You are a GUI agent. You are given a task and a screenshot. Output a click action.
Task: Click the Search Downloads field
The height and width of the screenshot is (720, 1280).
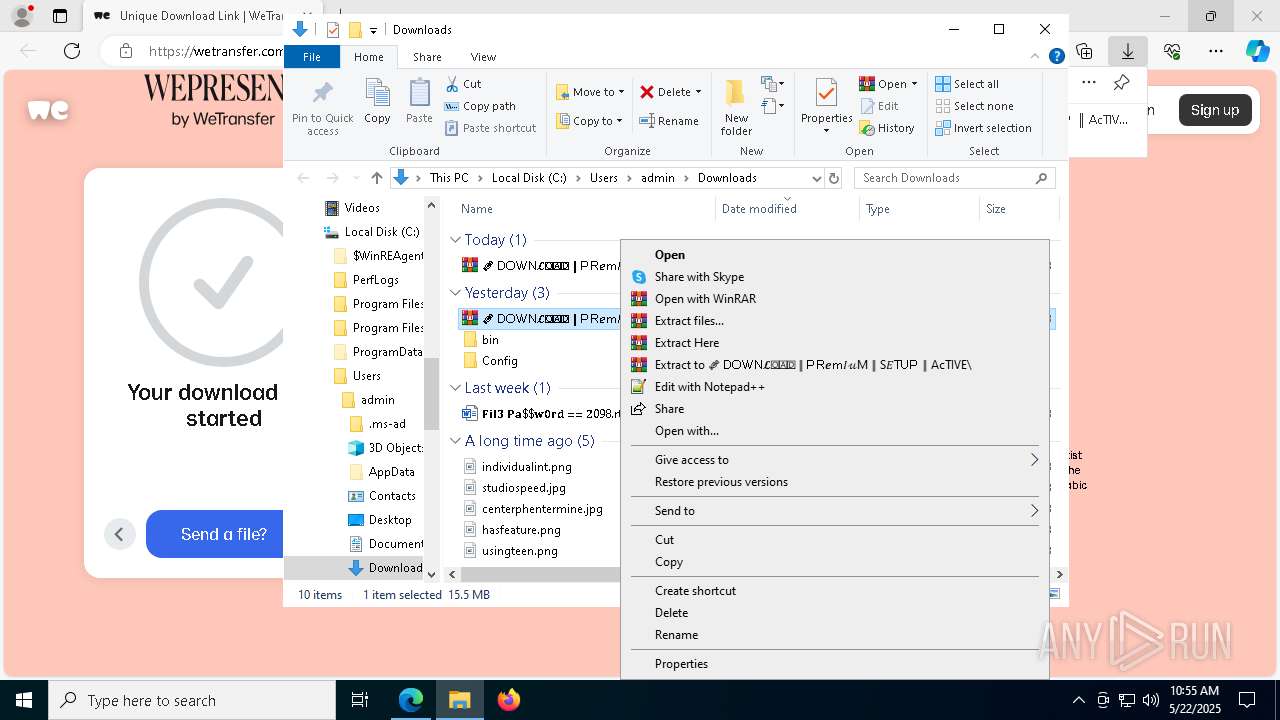pos(954,178)
